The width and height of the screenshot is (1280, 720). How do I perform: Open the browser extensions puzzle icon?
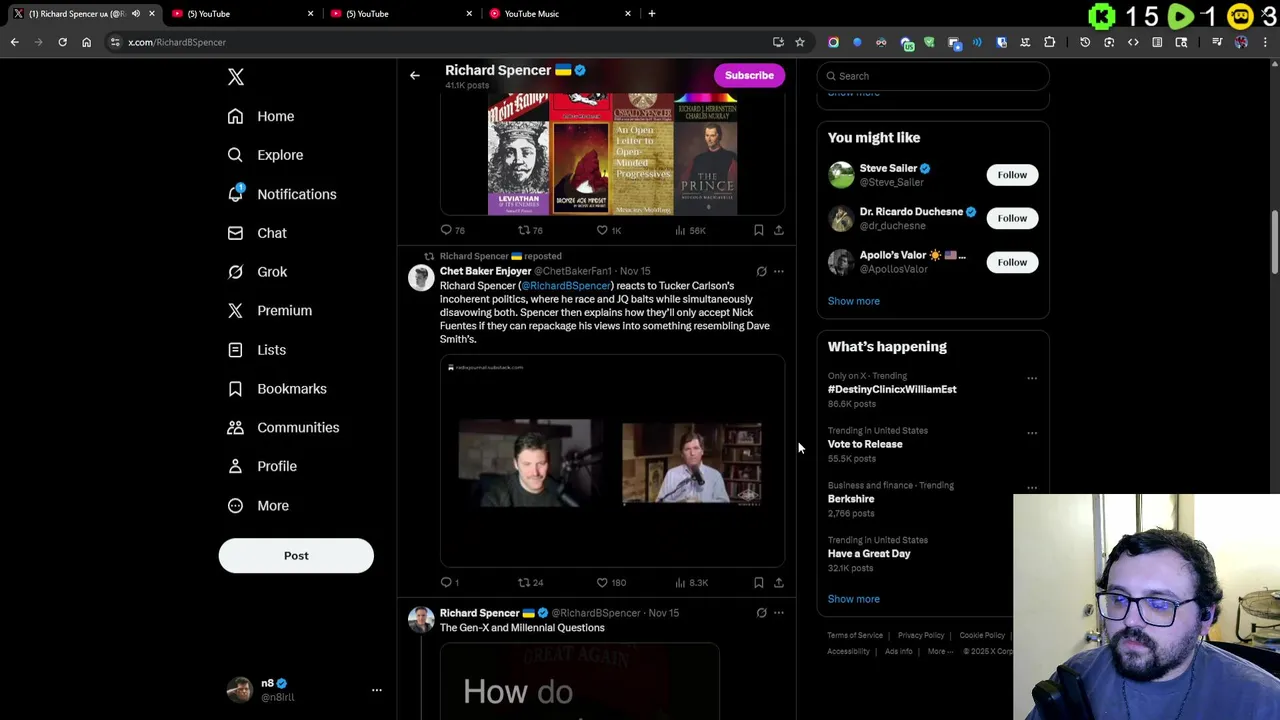pyautogui.click(x=1049, y=42)
